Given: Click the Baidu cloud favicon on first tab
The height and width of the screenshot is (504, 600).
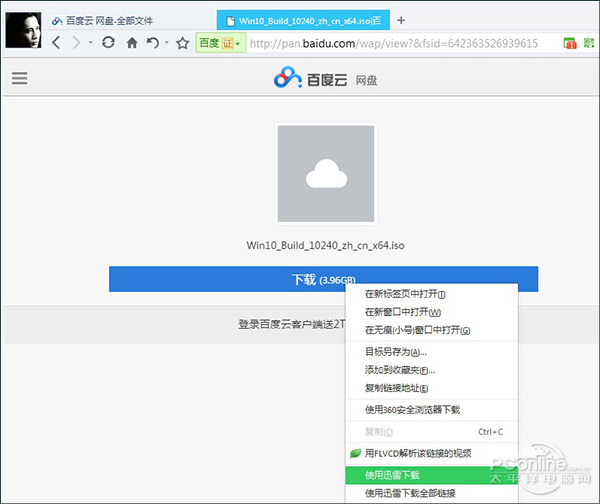Looking at the screenshot, I should [57, 21].
